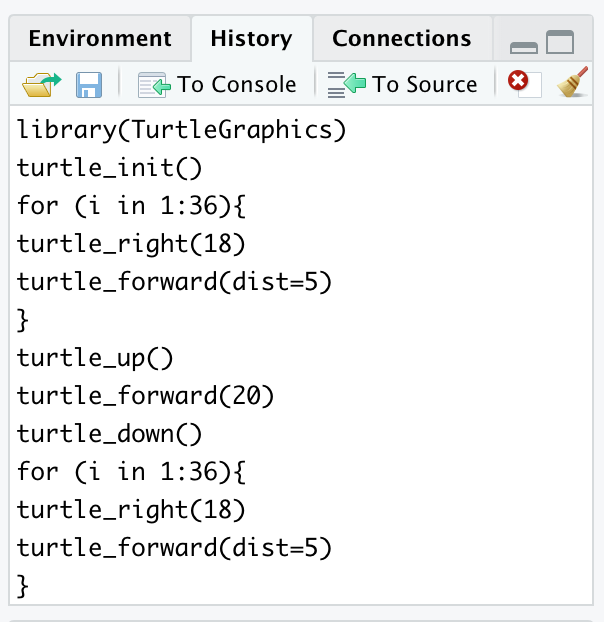Send selection To Console
The image size is (604, 622).
(x=218, y=84)
